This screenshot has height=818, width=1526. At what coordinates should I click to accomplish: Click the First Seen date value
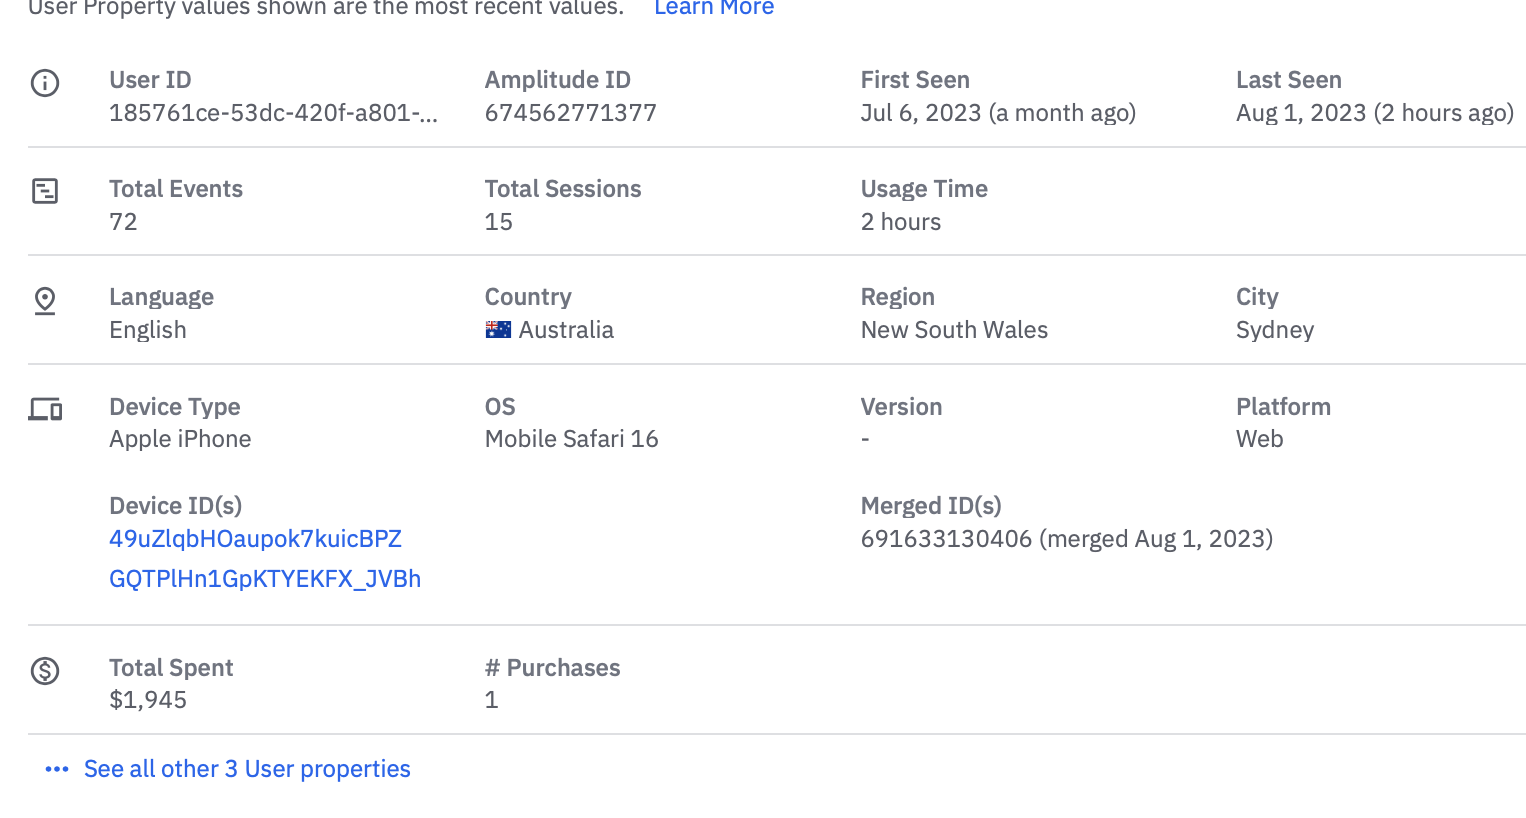(x=997, y=113)
